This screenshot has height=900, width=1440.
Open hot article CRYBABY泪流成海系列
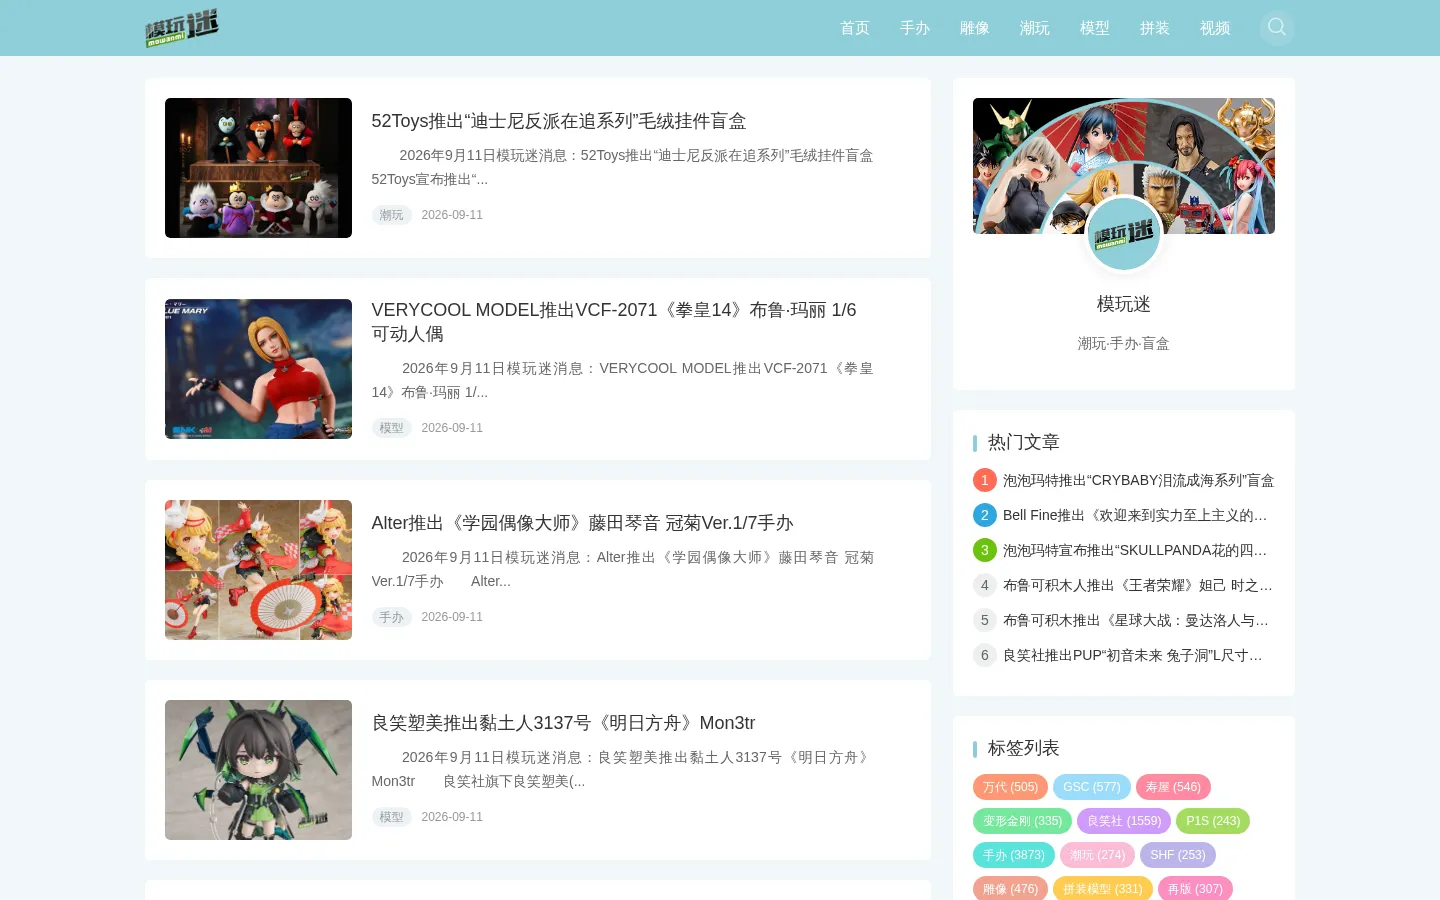1138,480
